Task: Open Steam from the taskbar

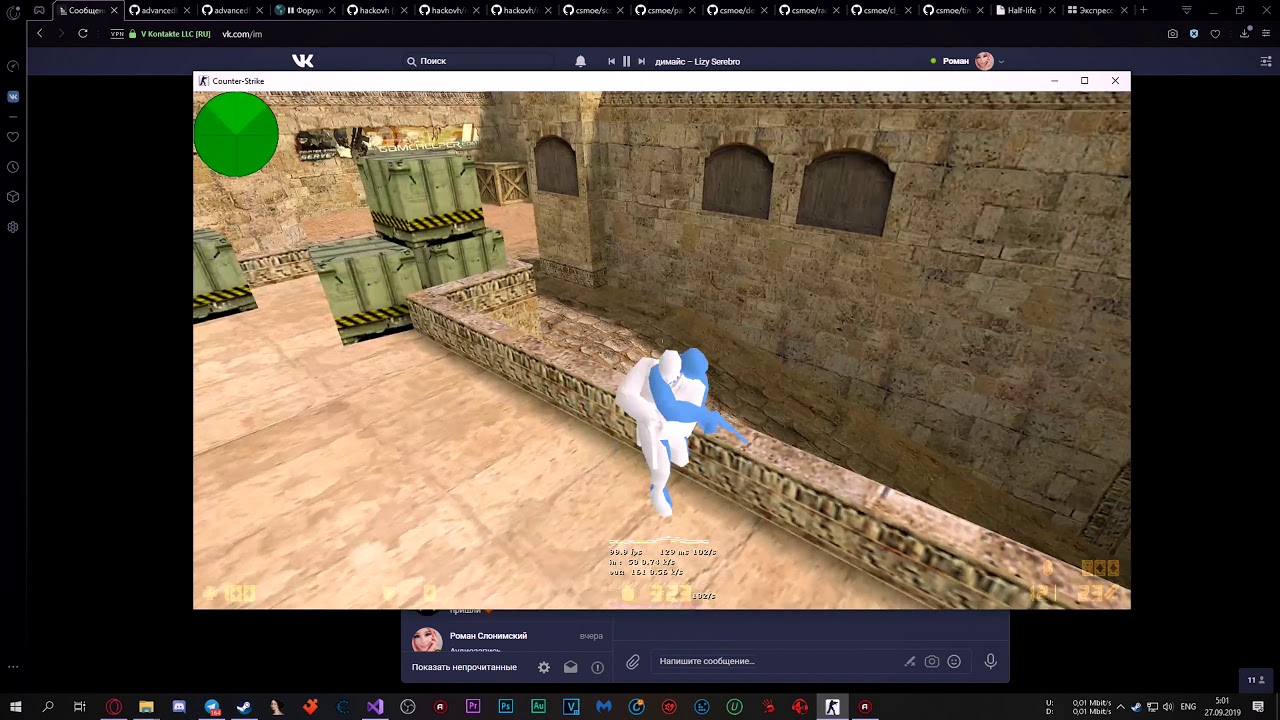Action: (x=244, y=707)
